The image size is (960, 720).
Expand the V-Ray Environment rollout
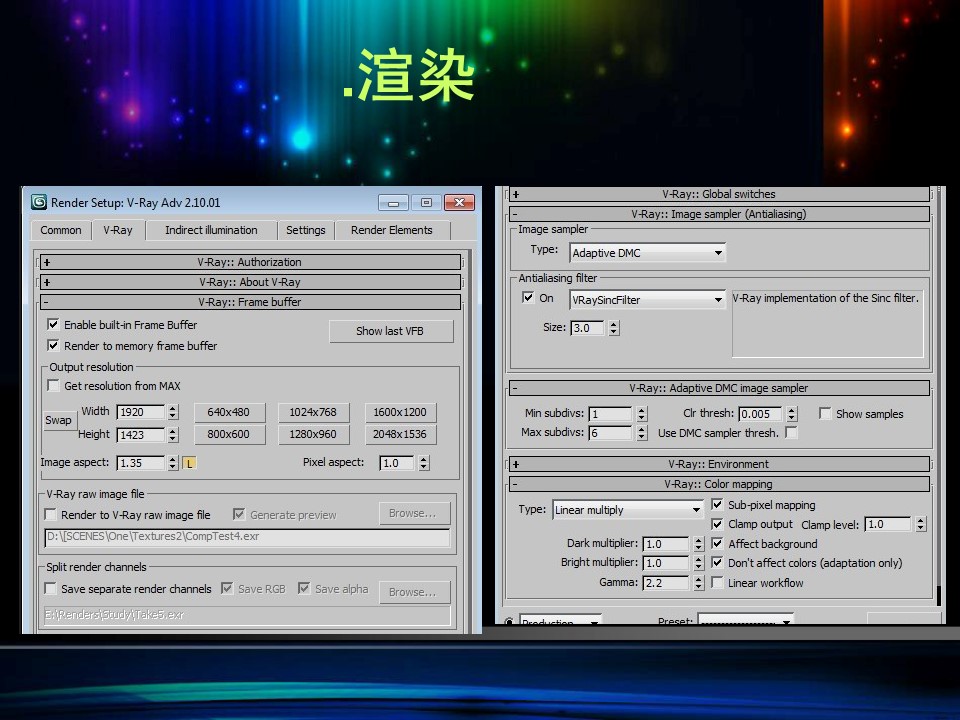[x=719, y=464]
